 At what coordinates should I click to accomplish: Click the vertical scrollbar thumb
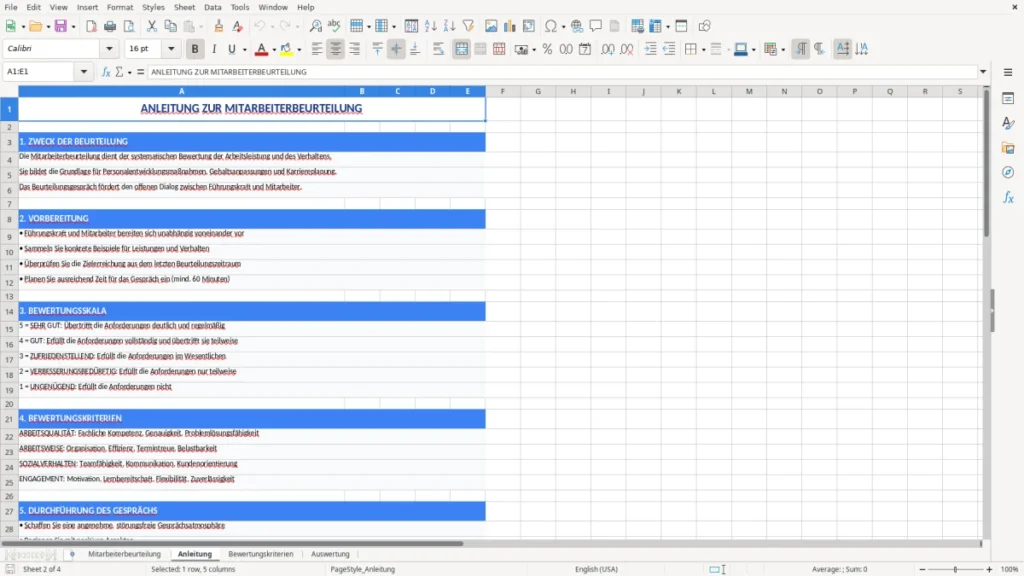point(986,165)
